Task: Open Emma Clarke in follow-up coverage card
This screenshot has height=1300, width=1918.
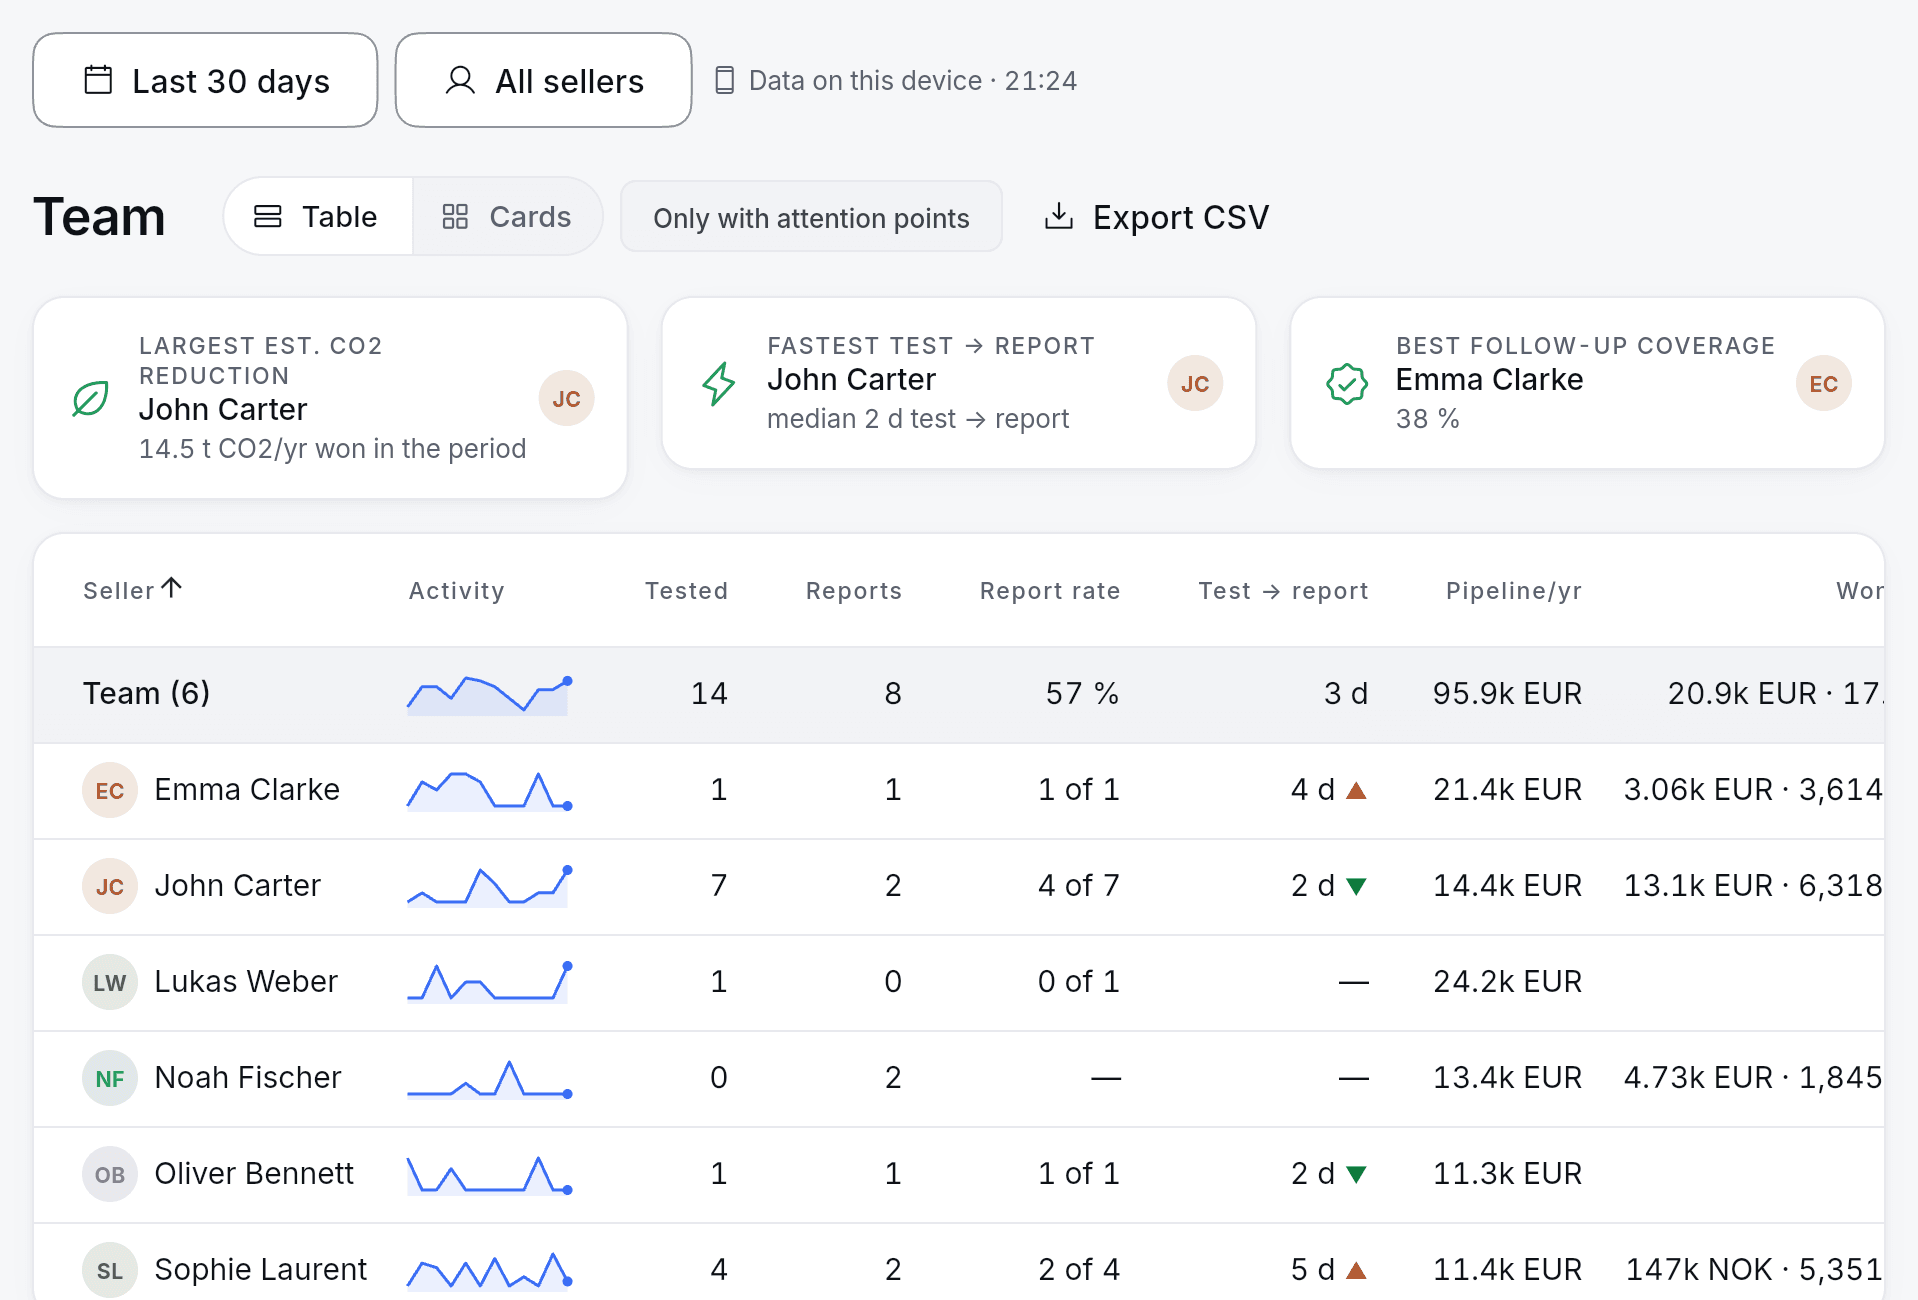Action: click(1489, 379)
